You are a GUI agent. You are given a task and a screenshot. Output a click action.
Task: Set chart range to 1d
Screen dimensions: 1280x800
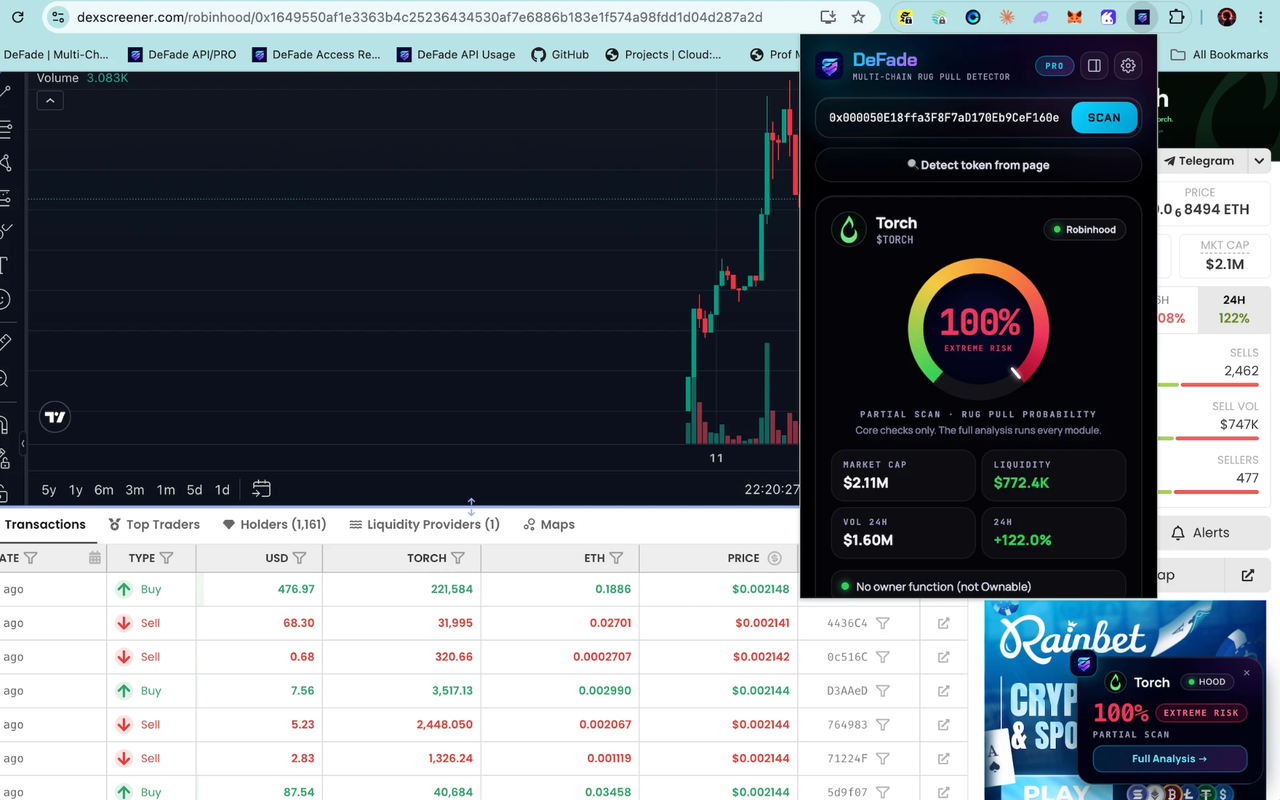[222, 490]
